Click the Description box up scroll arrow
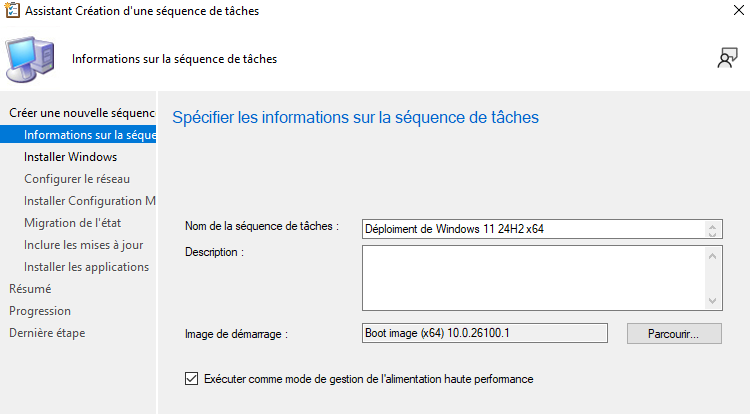 (x=713, y=256)
